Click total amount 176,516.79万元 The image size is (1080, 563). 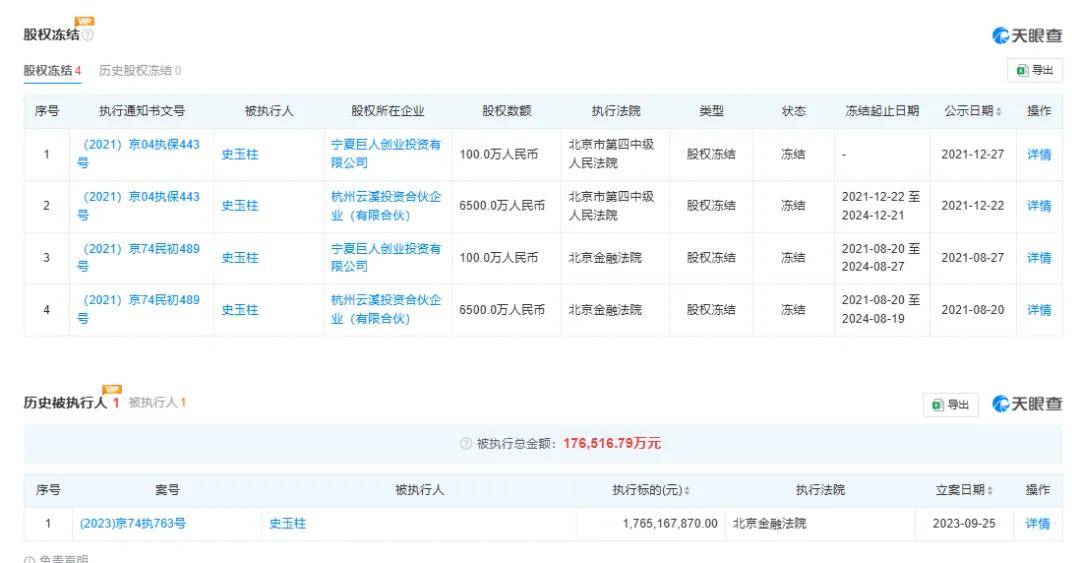click(612, 443)
